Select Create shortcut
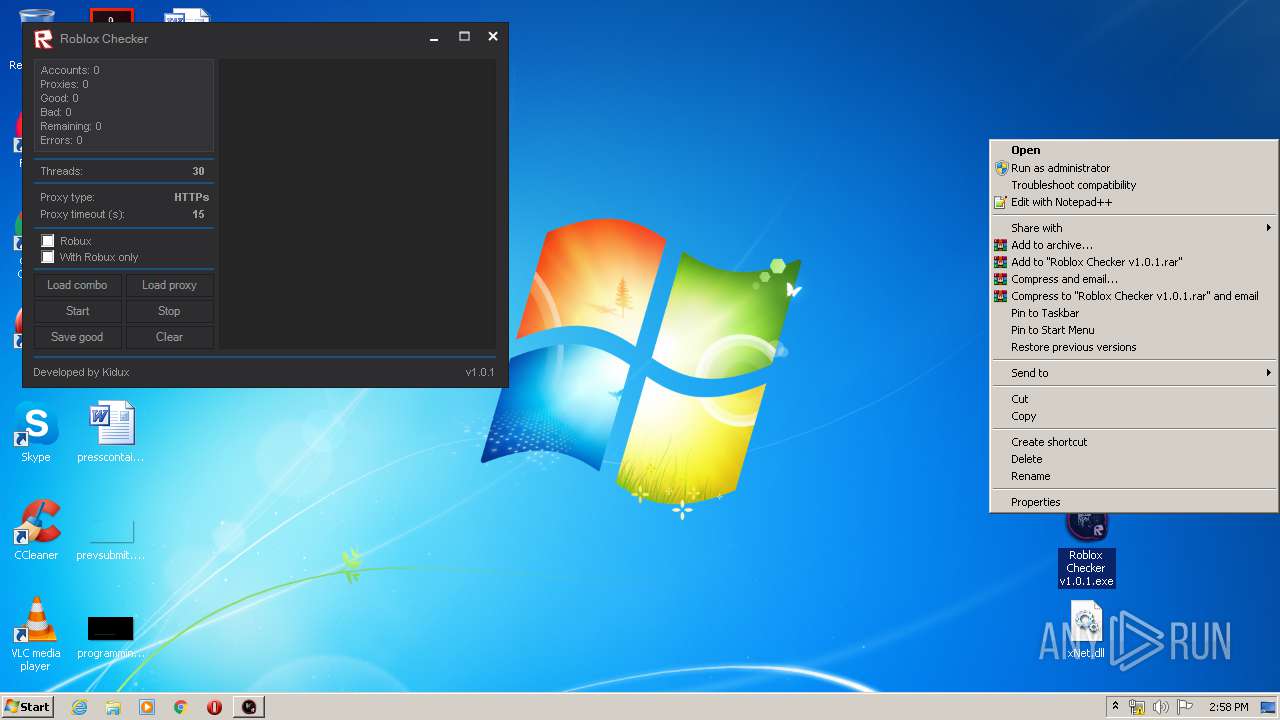 (x=1134, y=442)
